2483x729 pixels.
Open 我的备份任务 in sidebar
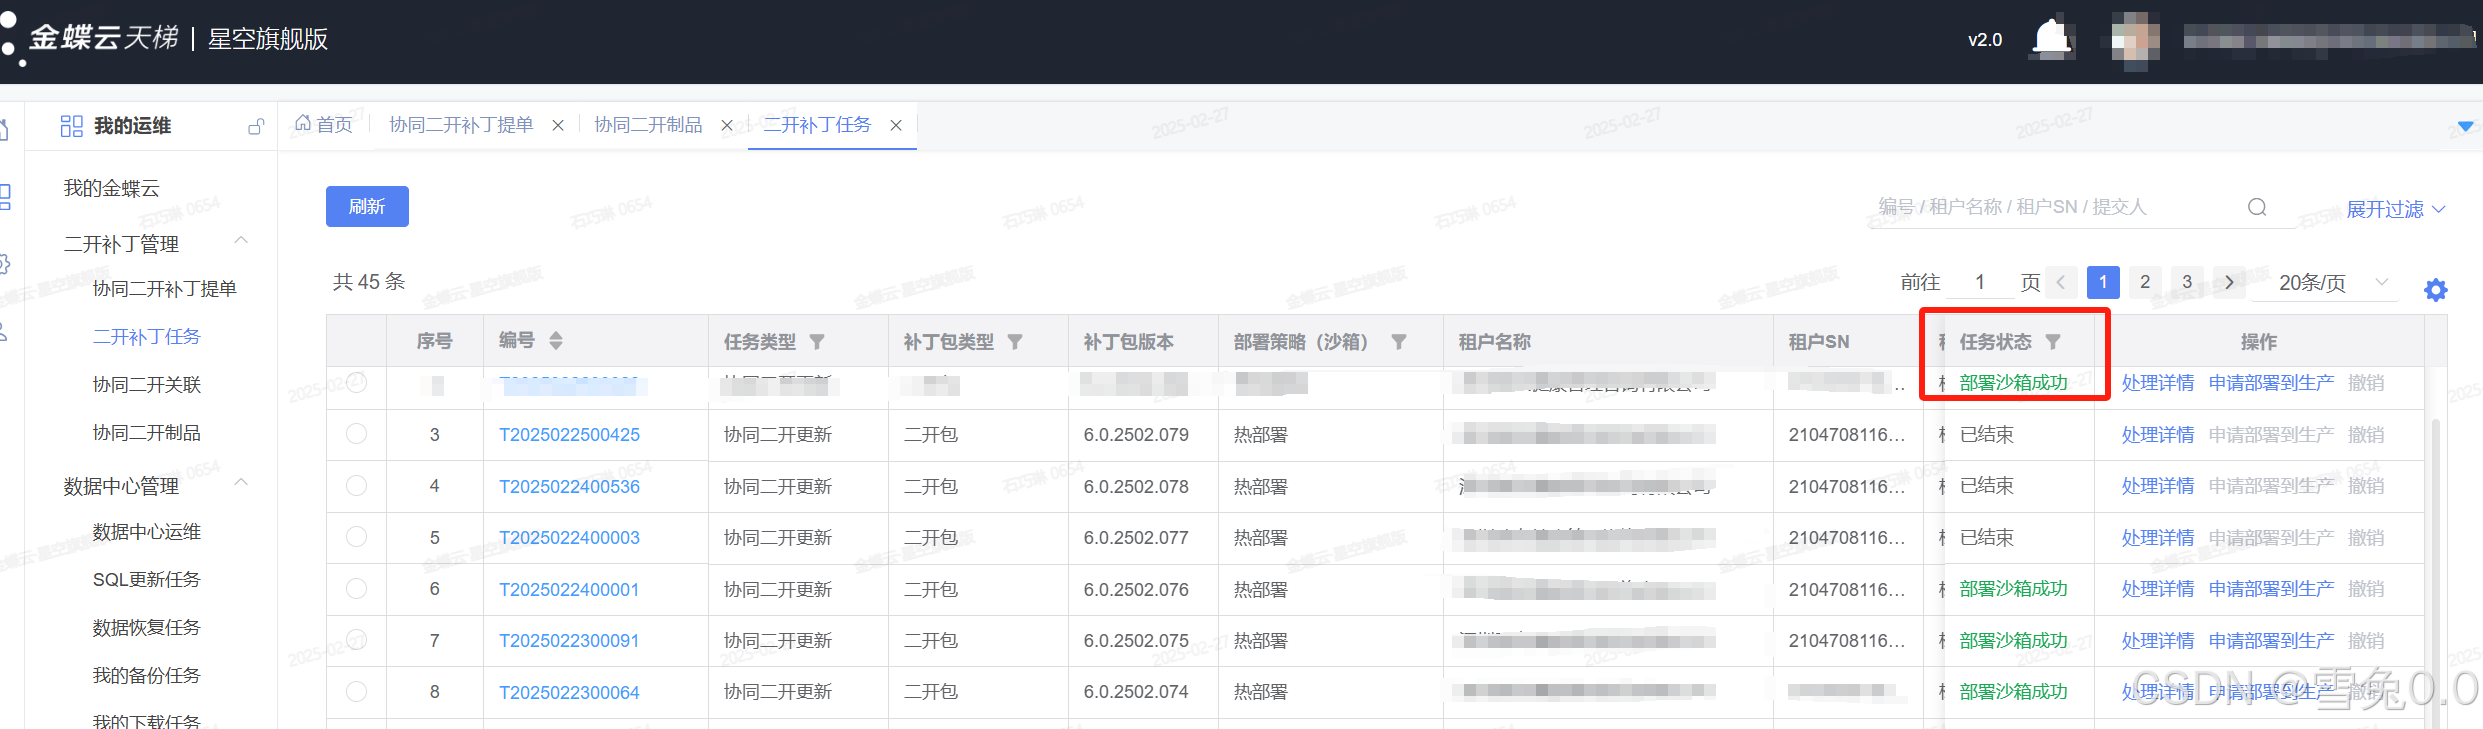click(147, 676)
